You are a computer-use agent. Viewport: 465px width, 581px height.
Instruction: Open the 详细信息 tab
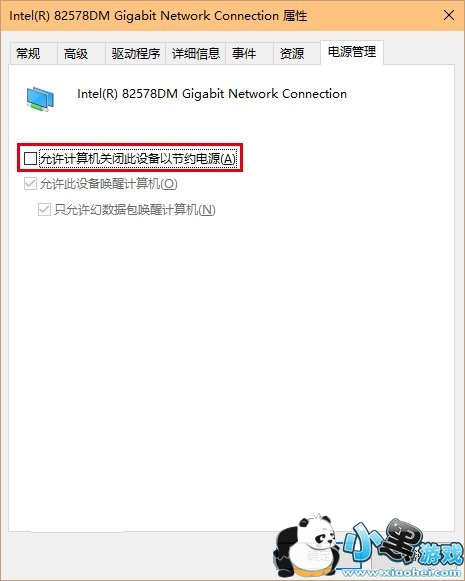(x=195, y=54)
